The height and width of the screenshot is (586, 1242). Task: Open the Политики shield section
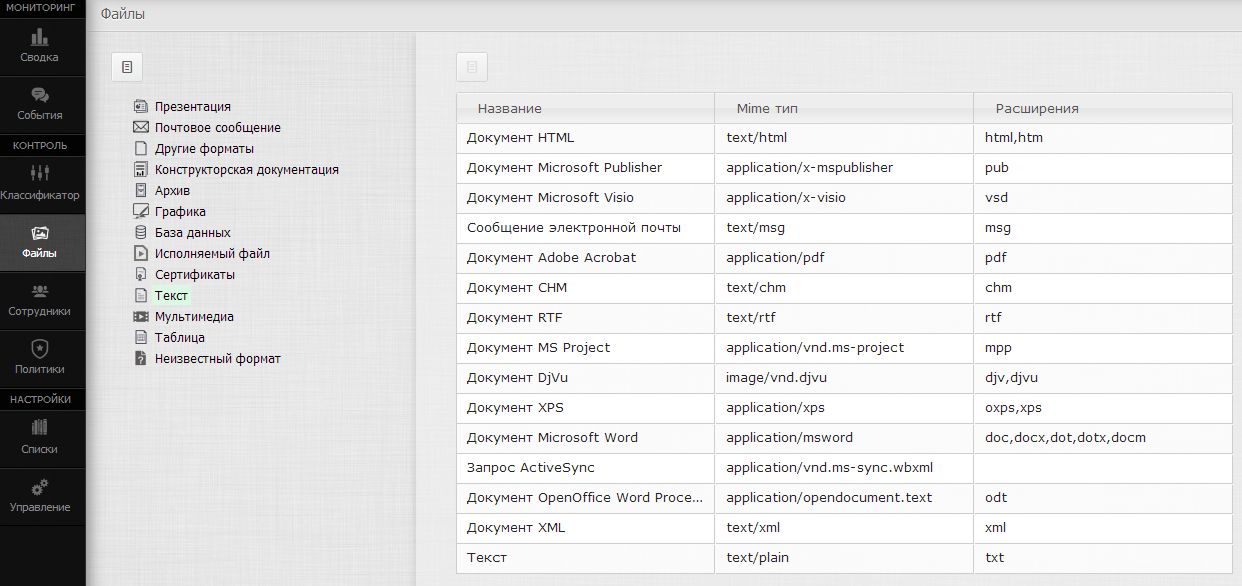point(40,357)
